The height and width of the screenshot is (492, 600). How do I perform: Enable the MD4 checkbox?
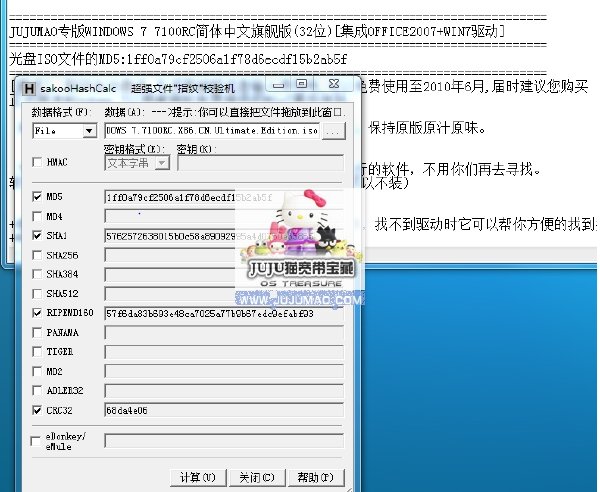(37, 217)
